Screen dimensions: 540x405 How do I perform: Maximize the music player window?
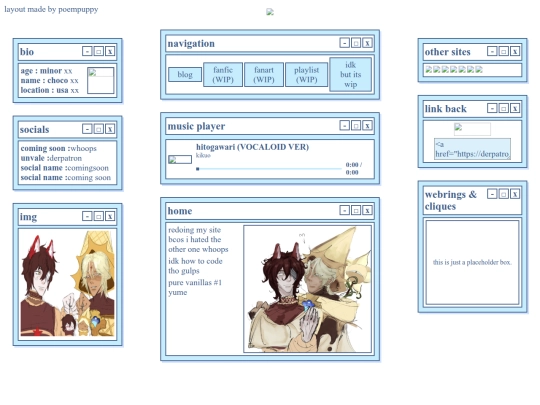tap(356, 125)
